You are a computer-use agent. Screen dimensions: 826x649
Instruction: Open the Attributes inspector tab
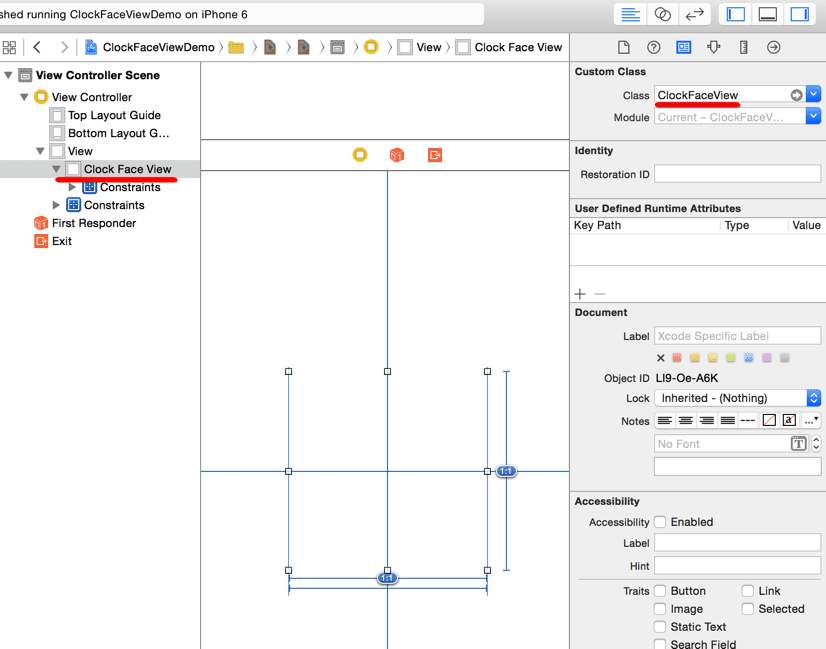pyautogui.click(x=714, y=47)
